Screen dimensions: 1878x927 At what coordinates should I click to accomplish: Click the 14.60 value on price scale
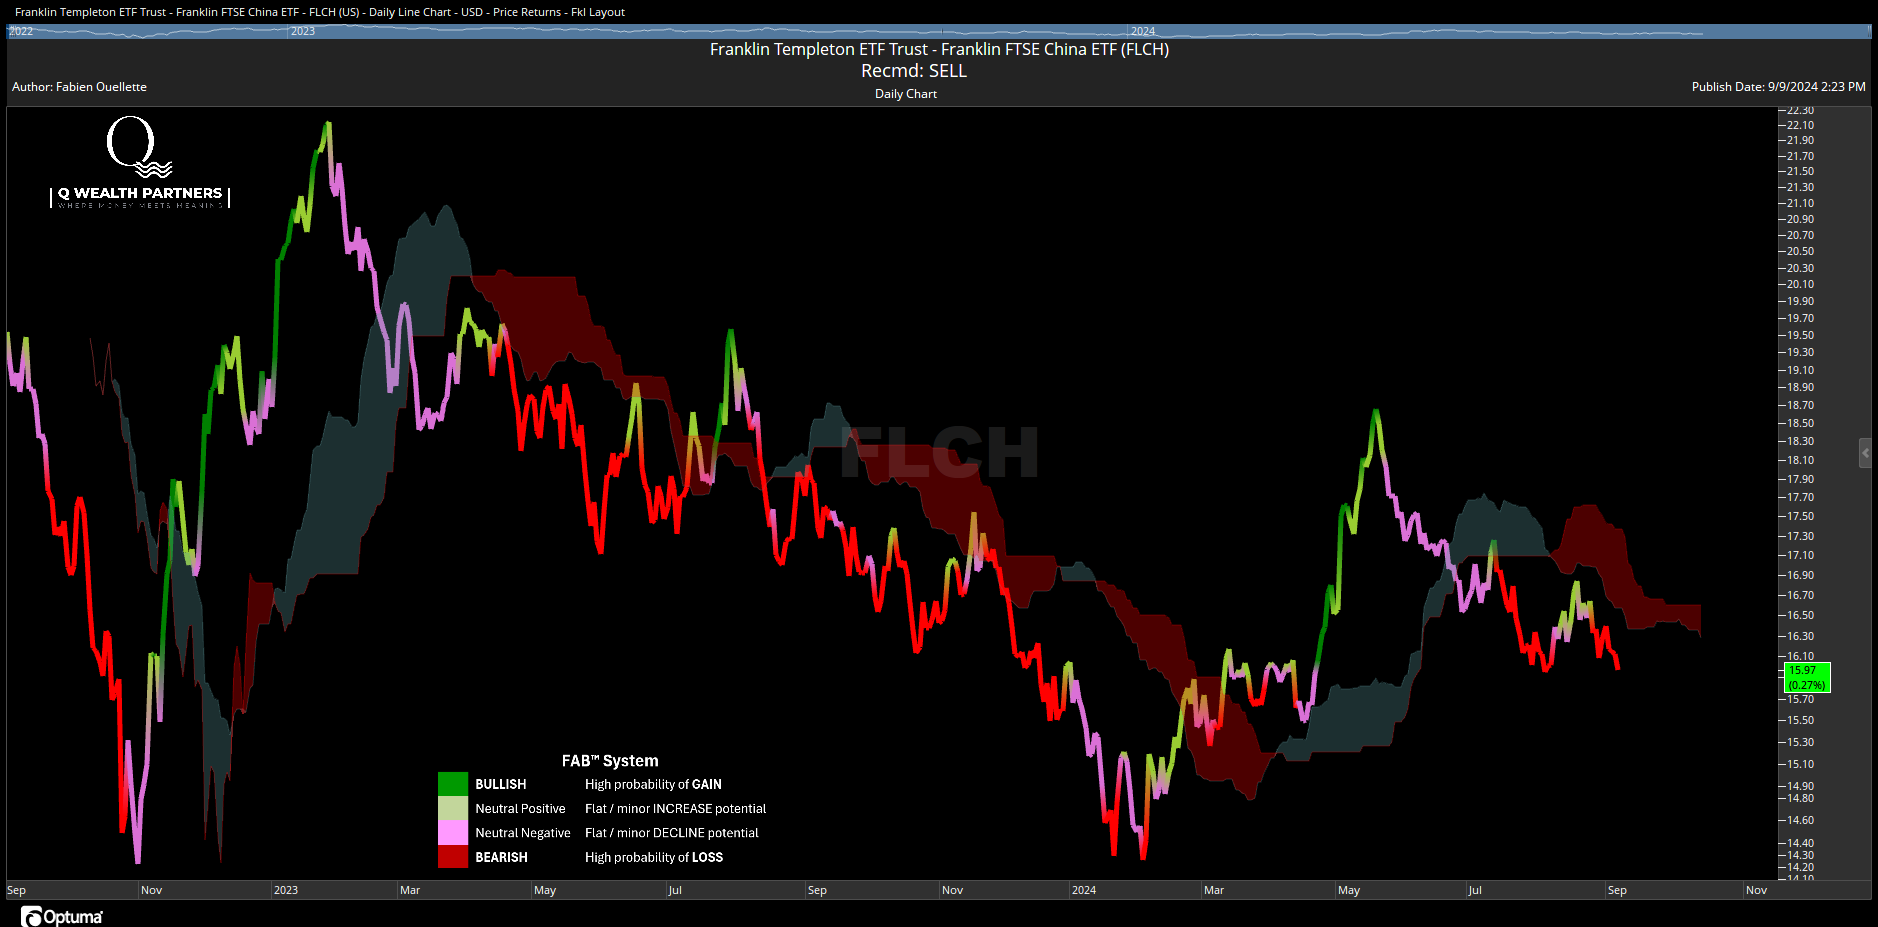[x=1800, y=820]
